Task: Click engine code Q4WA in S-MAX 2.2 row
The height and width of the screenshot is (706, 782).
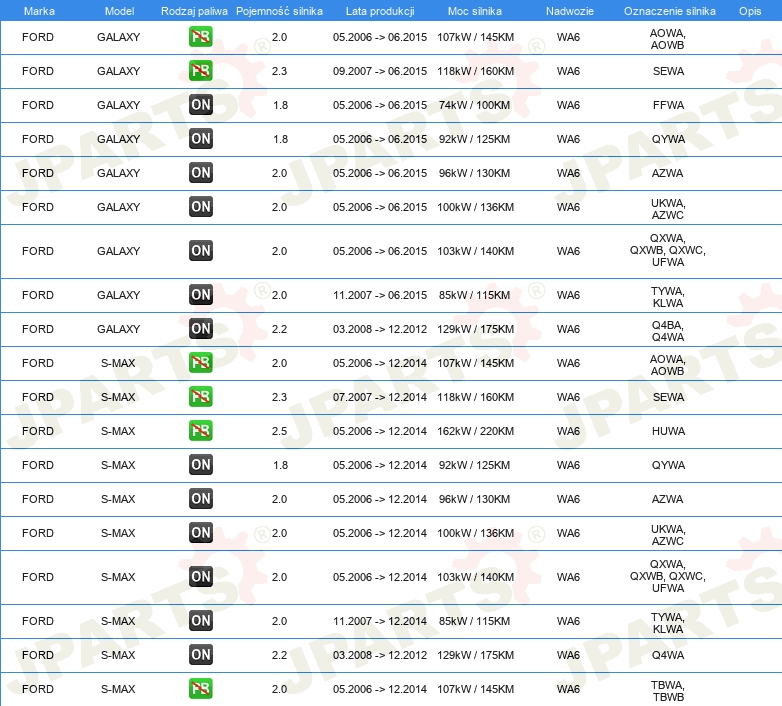Action: (668, 655)
